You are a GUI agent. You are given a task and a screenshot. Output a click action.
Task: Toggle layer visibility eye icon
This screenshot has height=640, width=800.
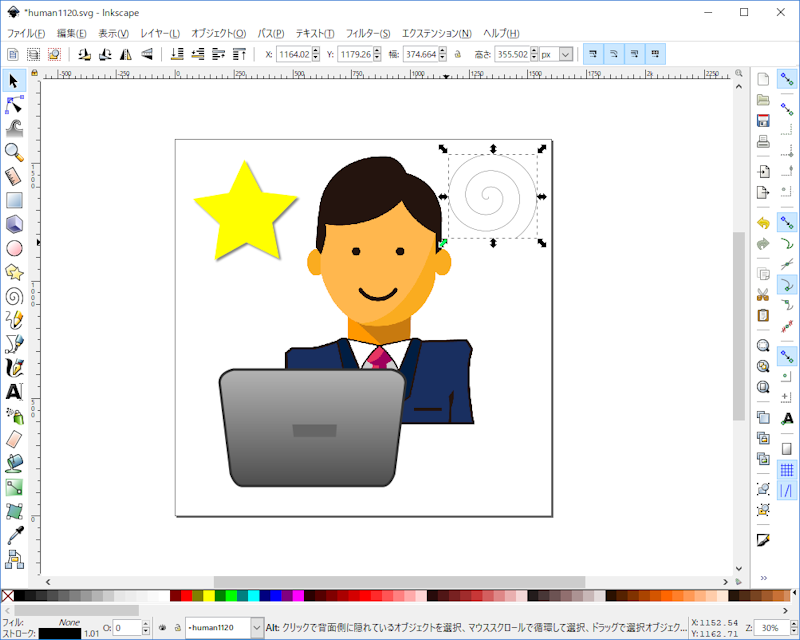162,627
